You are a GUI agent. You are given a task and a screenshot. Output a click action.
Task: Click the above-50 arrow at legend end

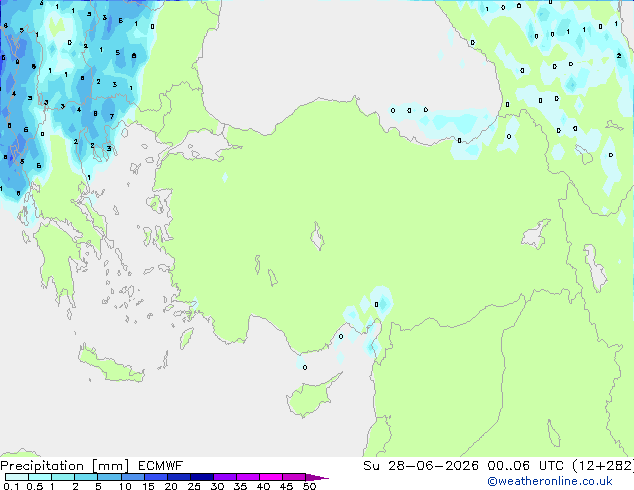pos(317,477)
